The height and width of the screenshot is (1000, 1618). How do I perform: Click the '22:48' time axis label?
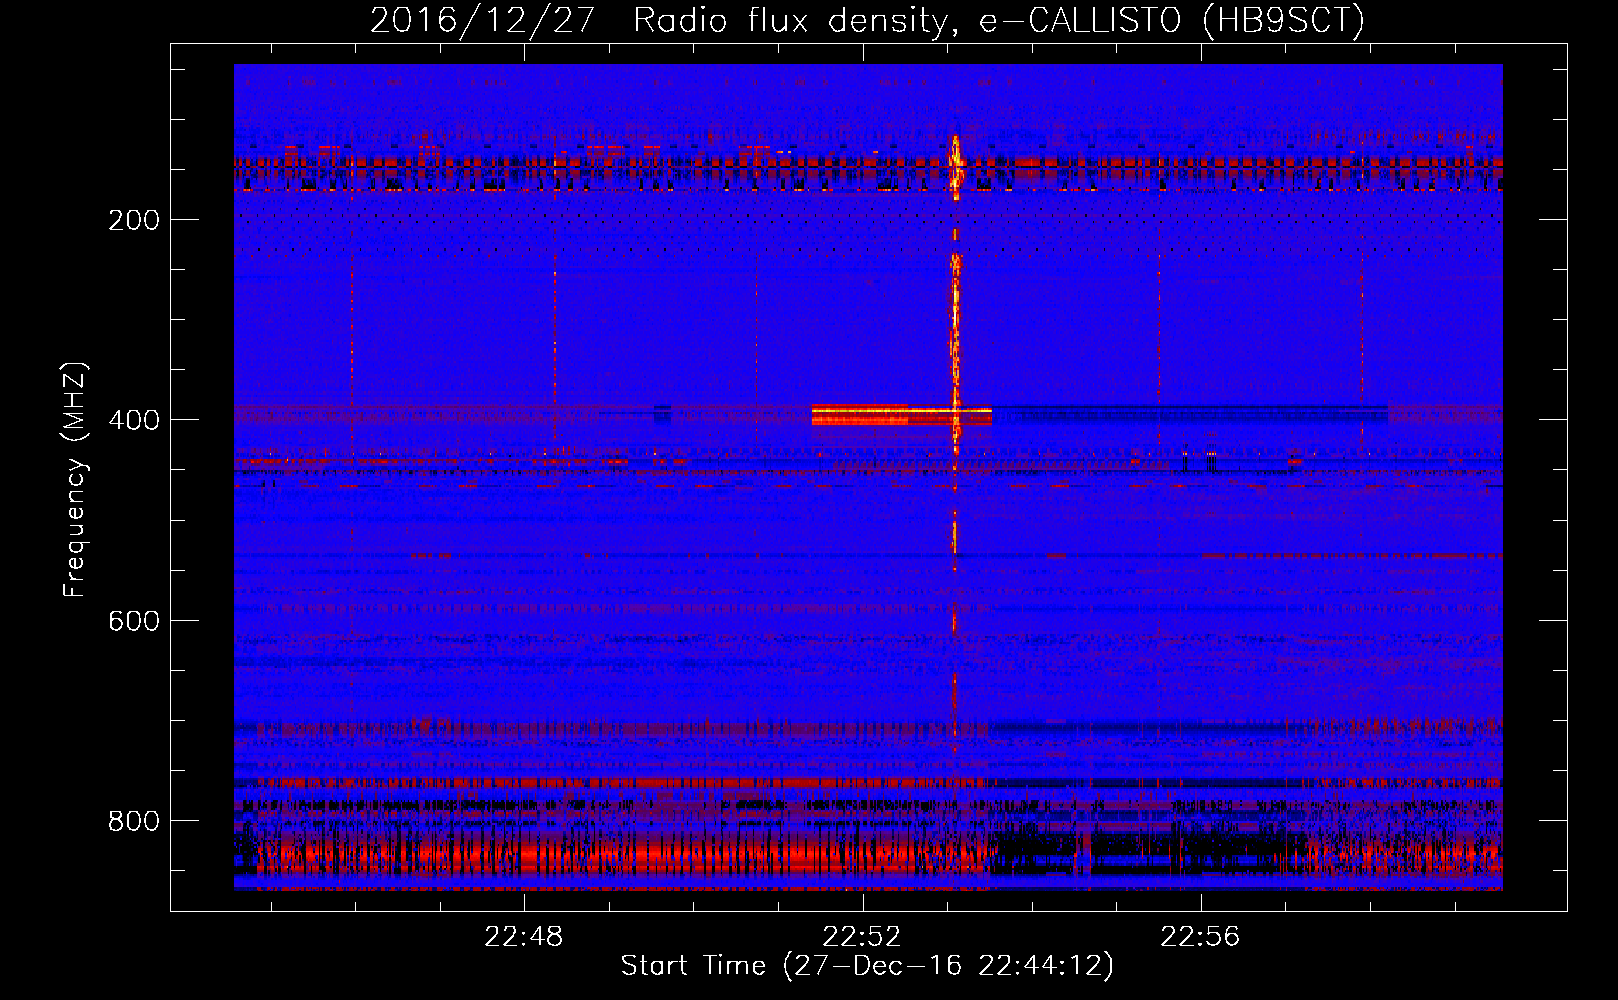524,937
